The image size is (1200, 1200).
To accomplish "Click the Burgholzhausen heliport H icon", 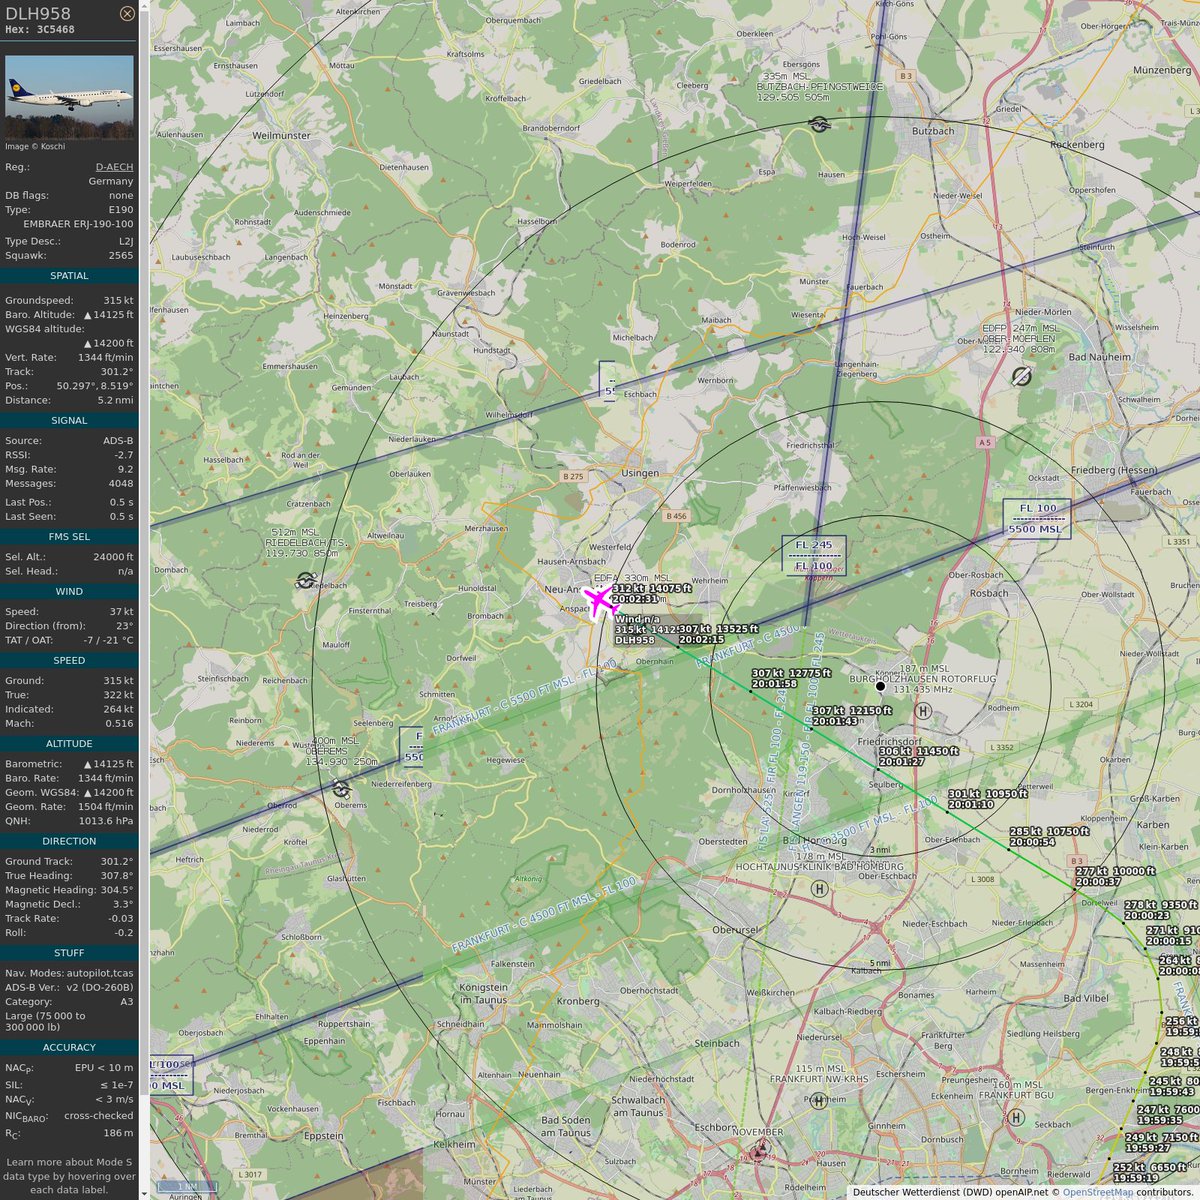I will click(x=923, y=710).
